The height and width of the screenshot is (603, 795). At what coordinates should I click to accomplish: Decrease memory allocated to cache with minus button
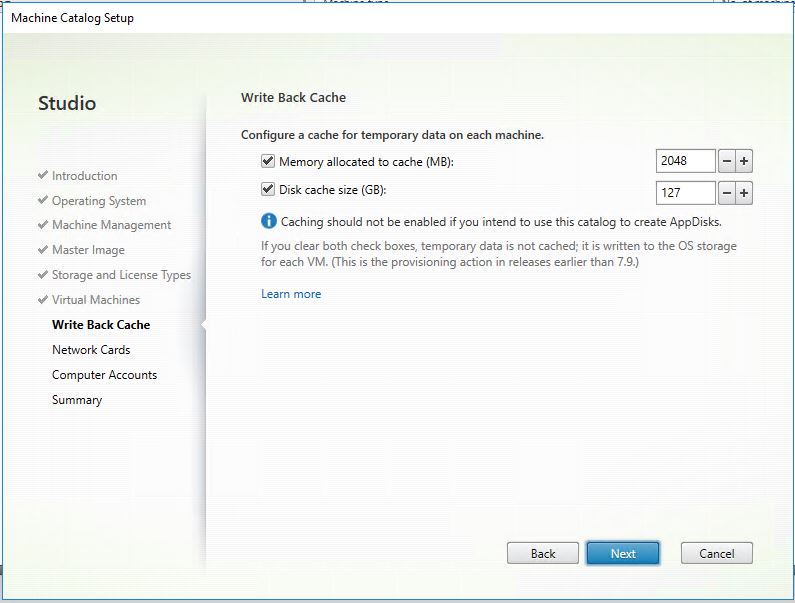click(x=727, y=161)
